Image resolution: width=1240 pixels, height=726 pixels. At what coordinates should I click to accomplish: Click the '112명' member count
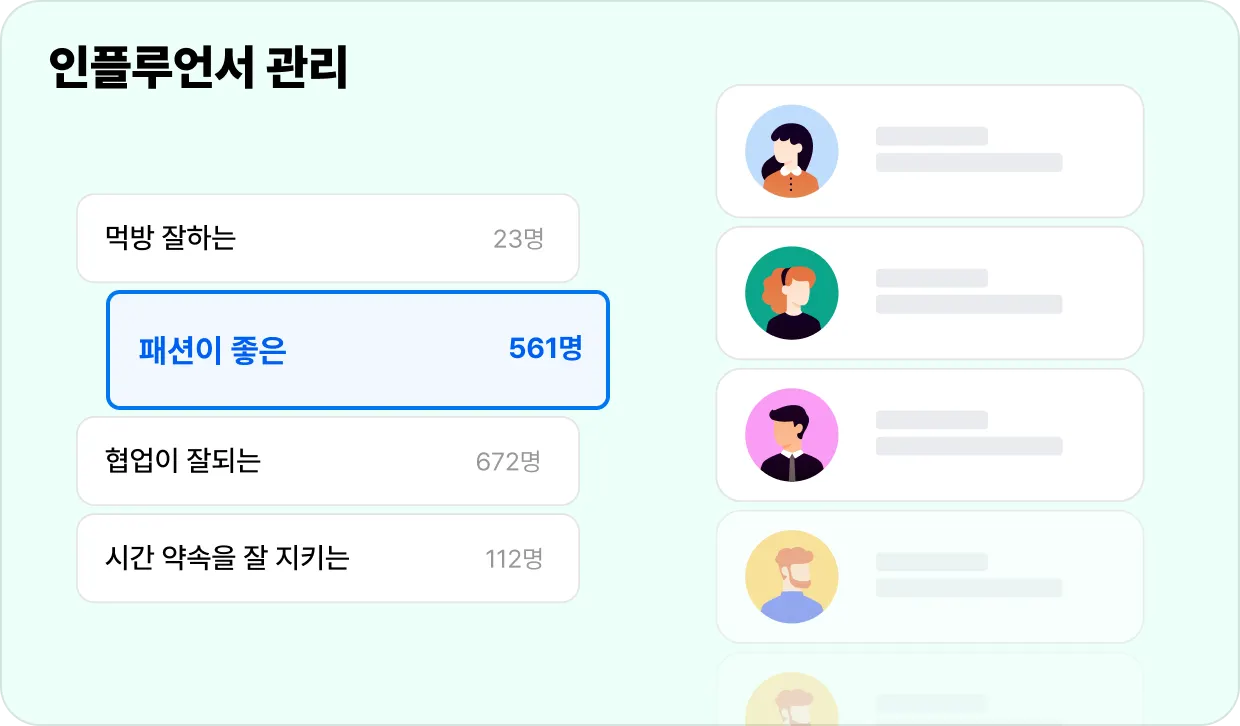click(514, 559)
